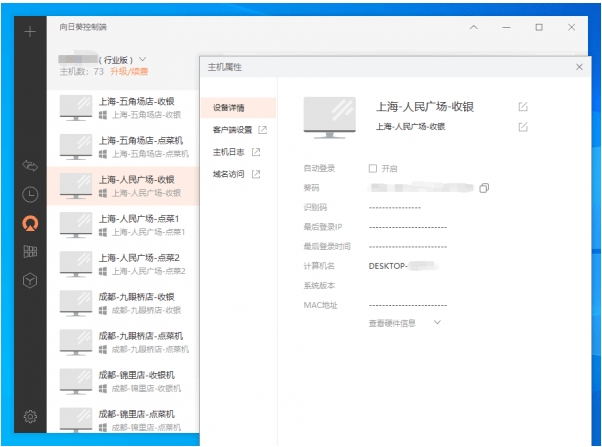602x447 pixels.
Task: Open the 行业版 account dropdown
Action: pos(143,59)
